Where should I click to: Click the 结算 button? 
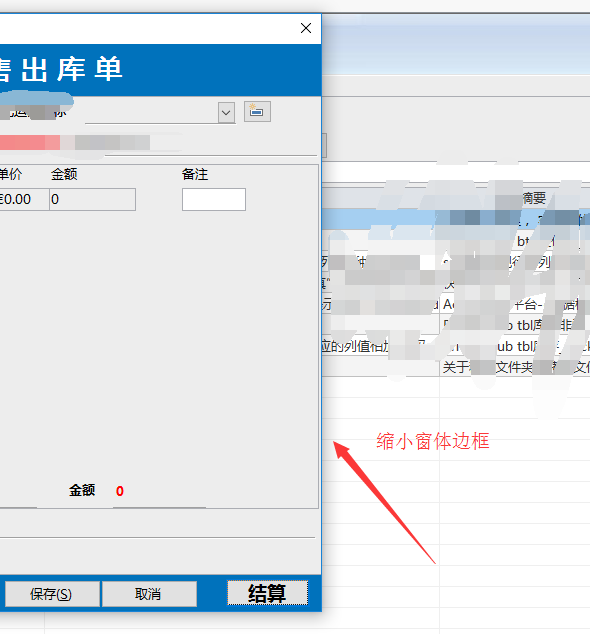point(267,593)
